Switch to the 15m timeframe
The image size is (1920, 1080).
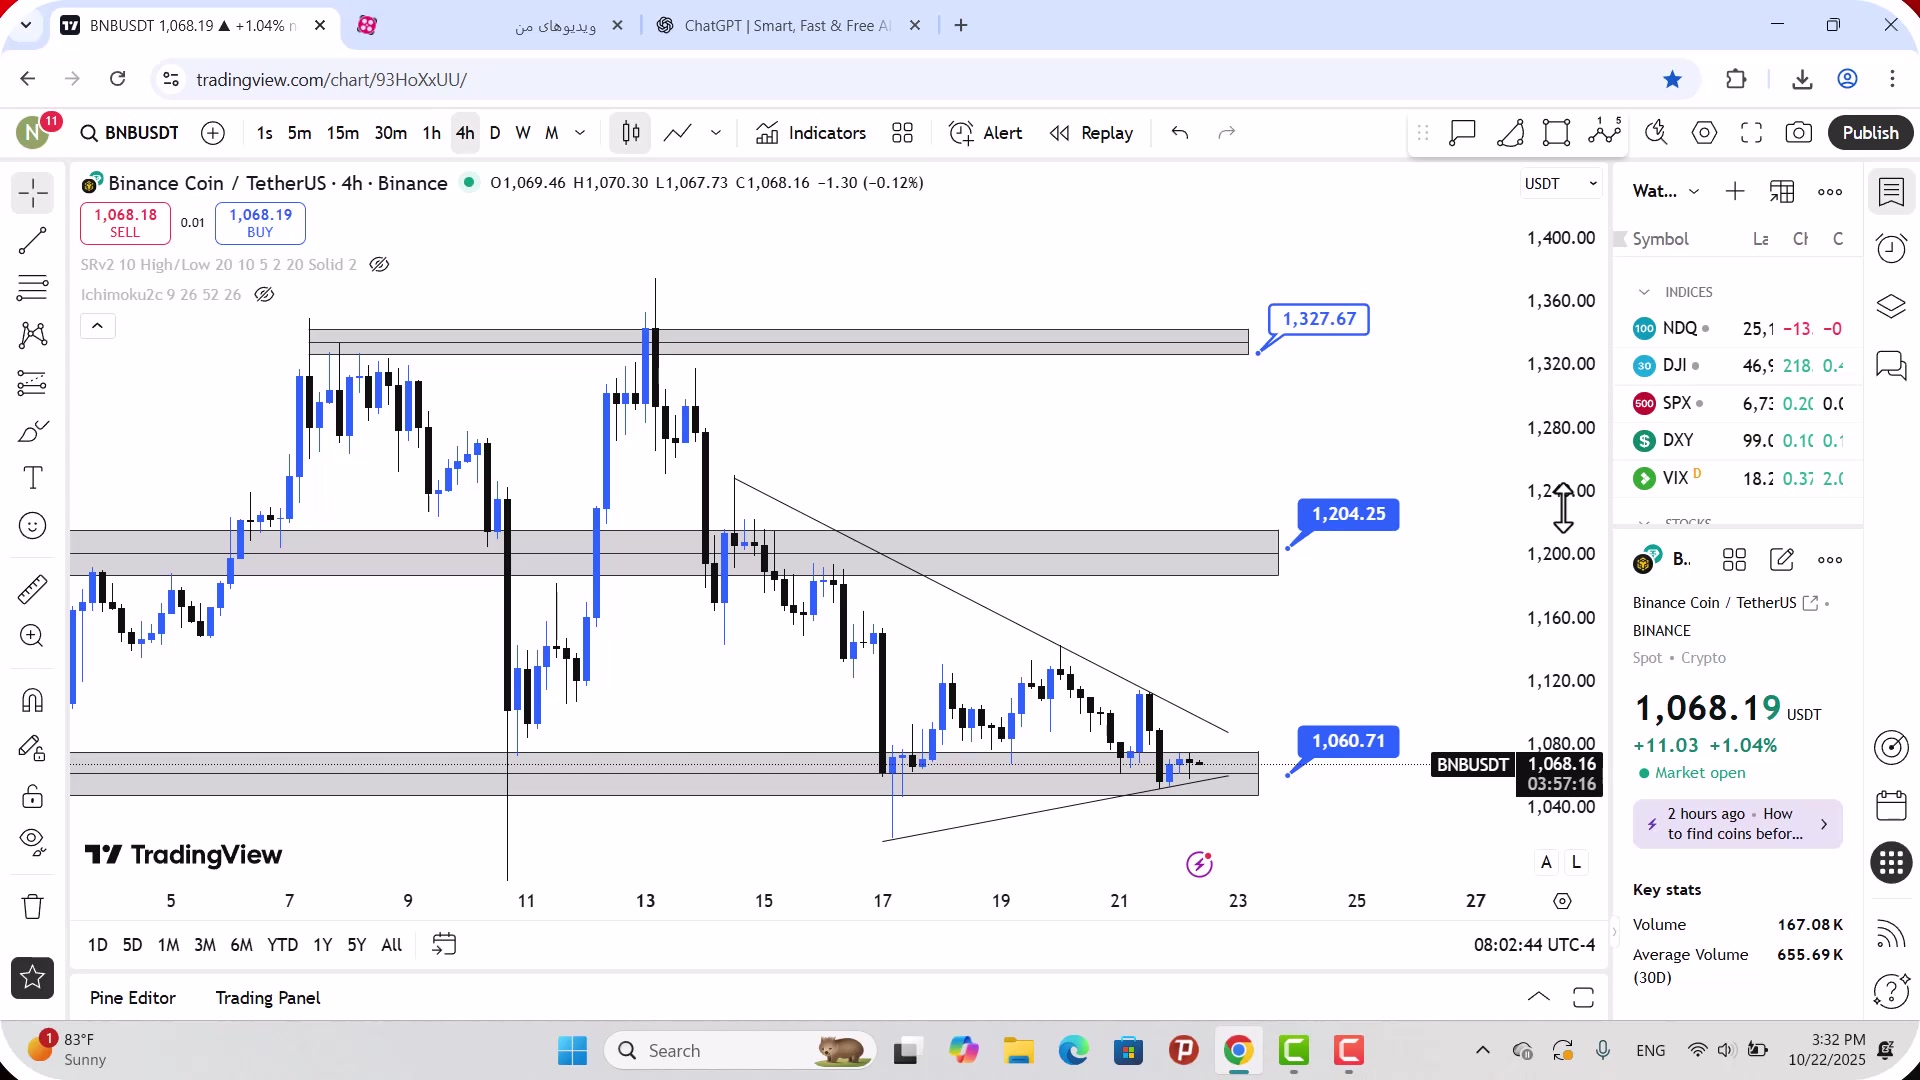click(343, 133)
